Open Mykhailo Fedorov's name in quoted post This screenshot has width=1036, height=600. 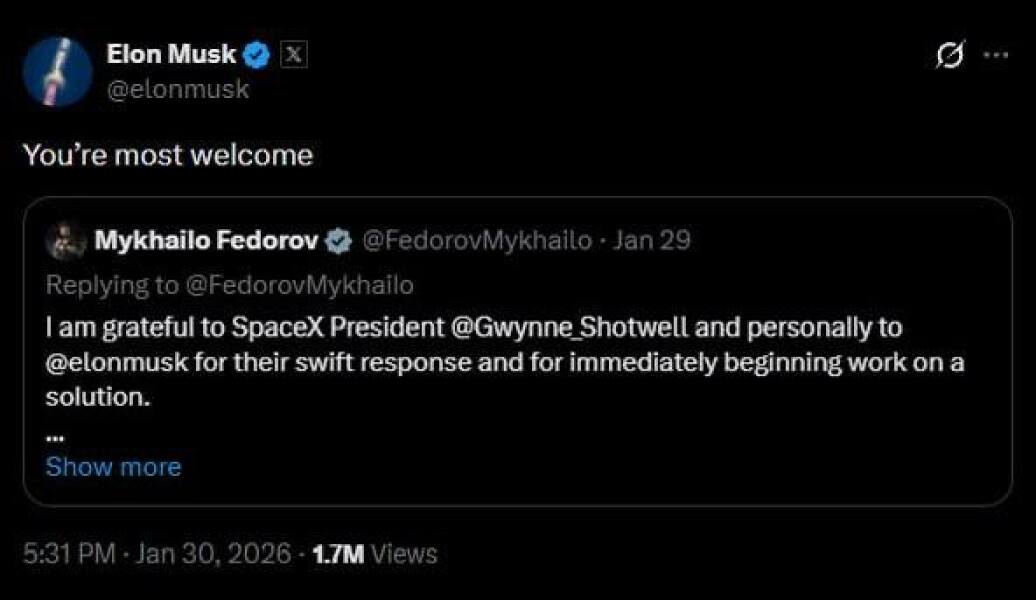207,241
